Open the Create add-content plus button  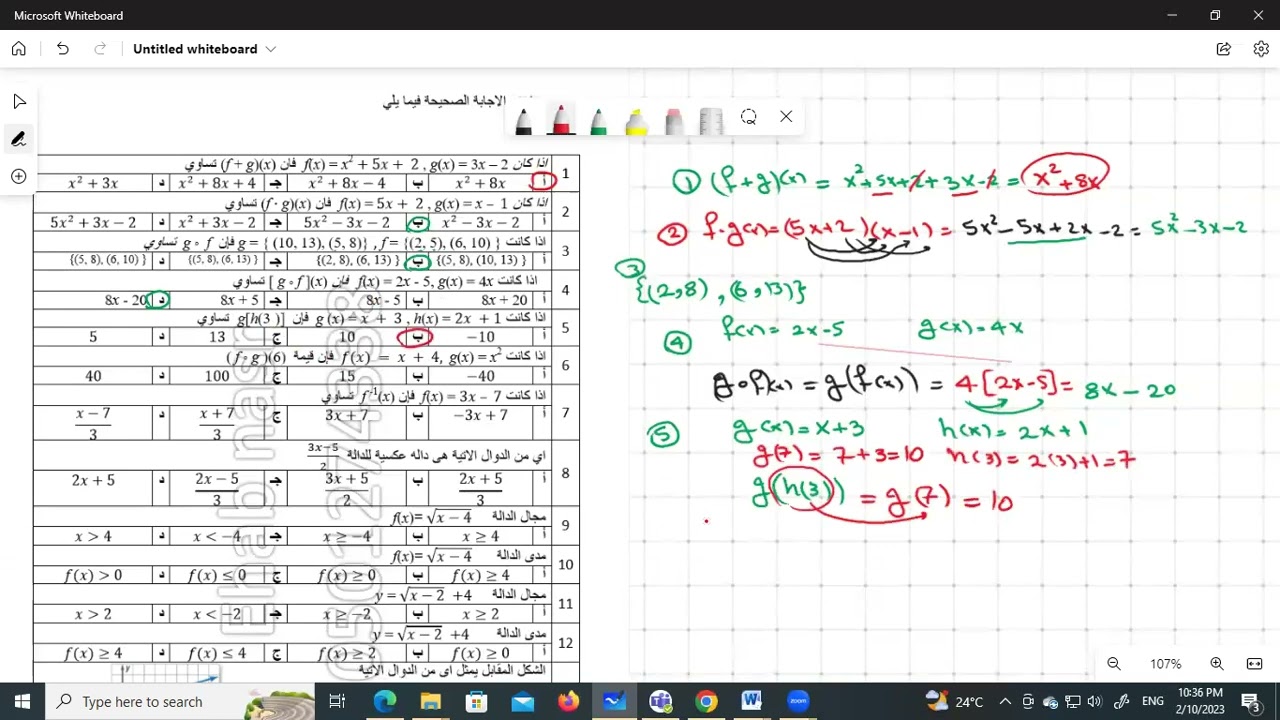(19, 177)
